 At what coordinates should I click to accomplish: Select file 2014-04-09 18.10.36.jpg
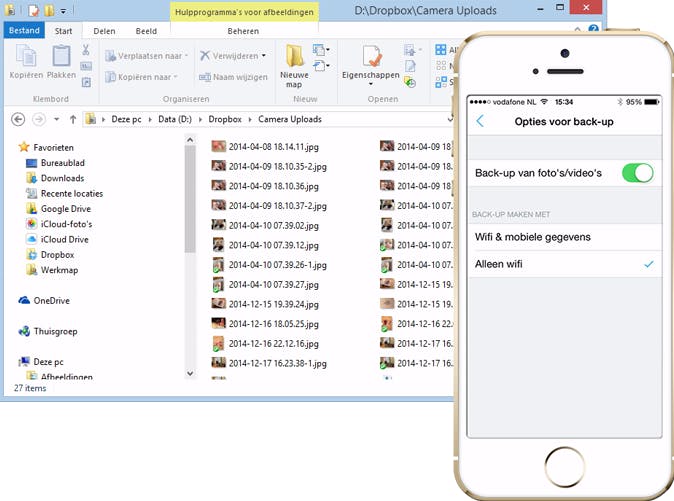coord(265,186)
